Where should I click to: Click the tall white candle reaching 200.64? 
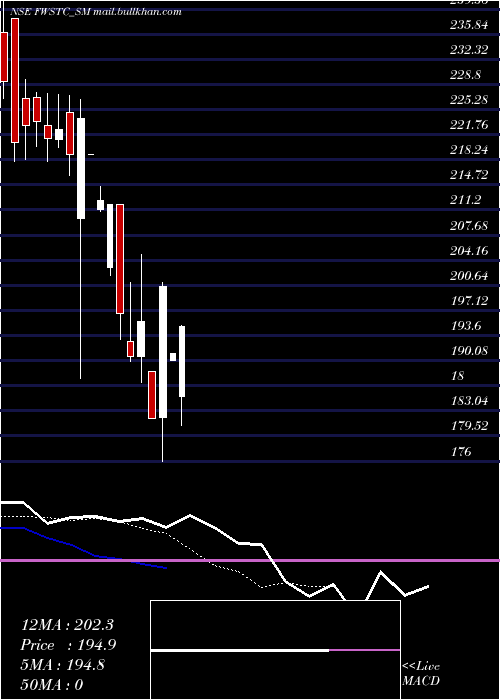point(163,352)
